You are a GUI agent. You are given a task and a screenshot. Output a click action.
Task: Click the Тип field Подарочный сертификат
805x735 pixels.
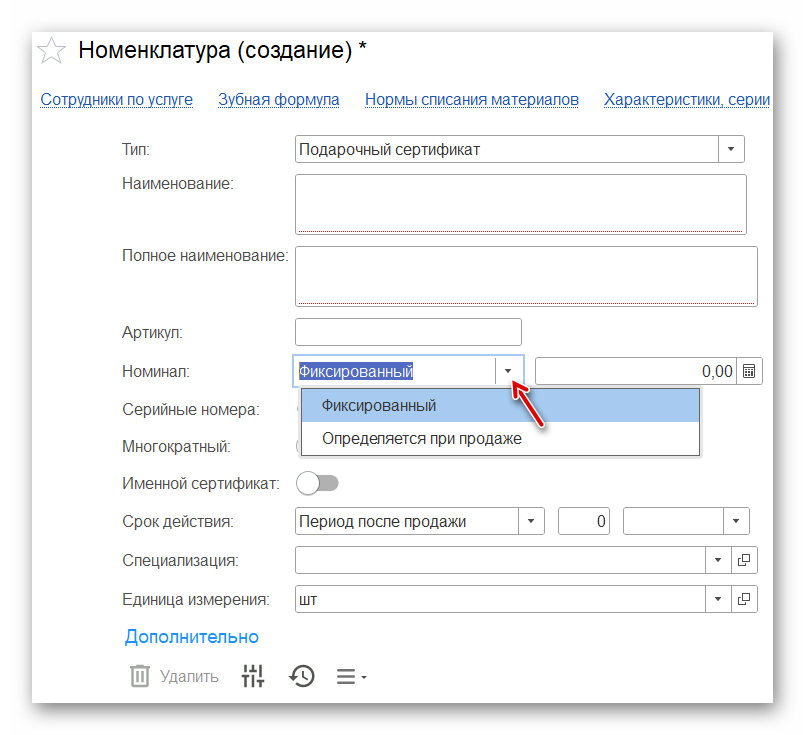[507, 149]
